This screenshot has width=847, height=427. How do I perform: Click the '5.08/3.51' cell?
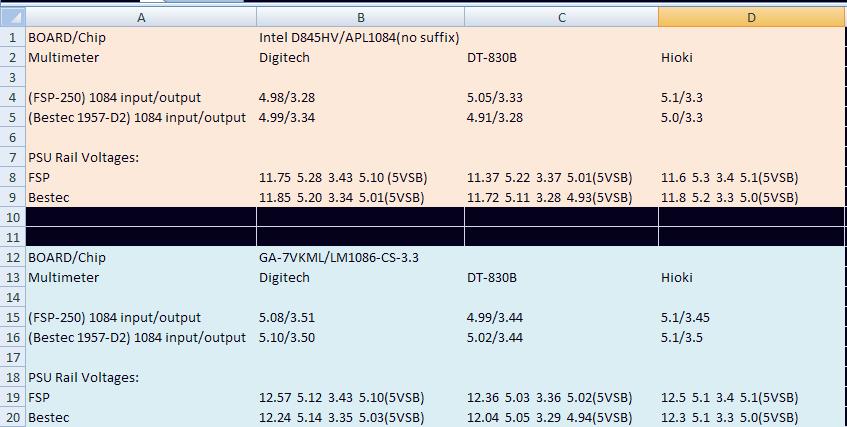[x=360, y=317]
